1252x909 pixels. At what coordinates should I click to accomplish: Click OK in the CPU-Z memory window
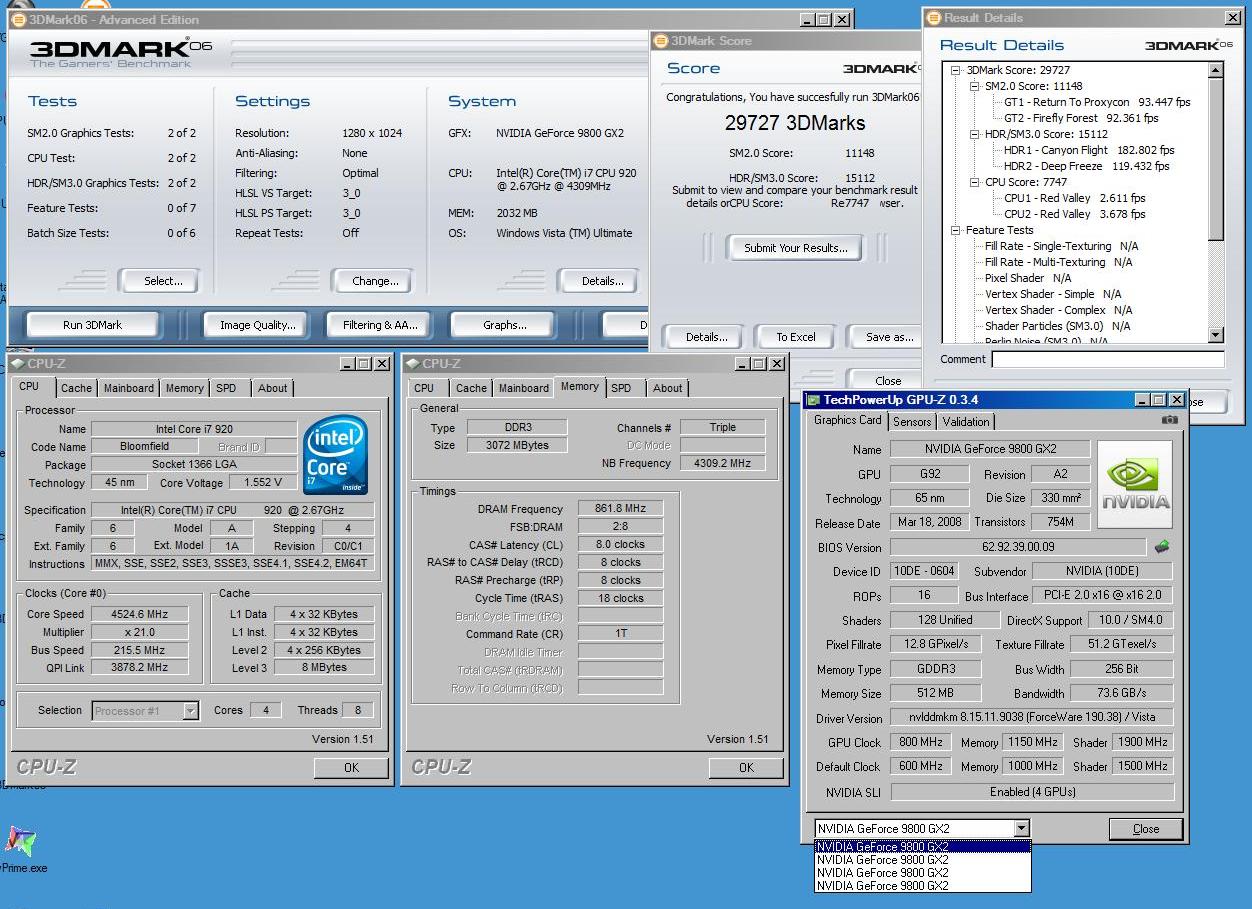point(746,768)
